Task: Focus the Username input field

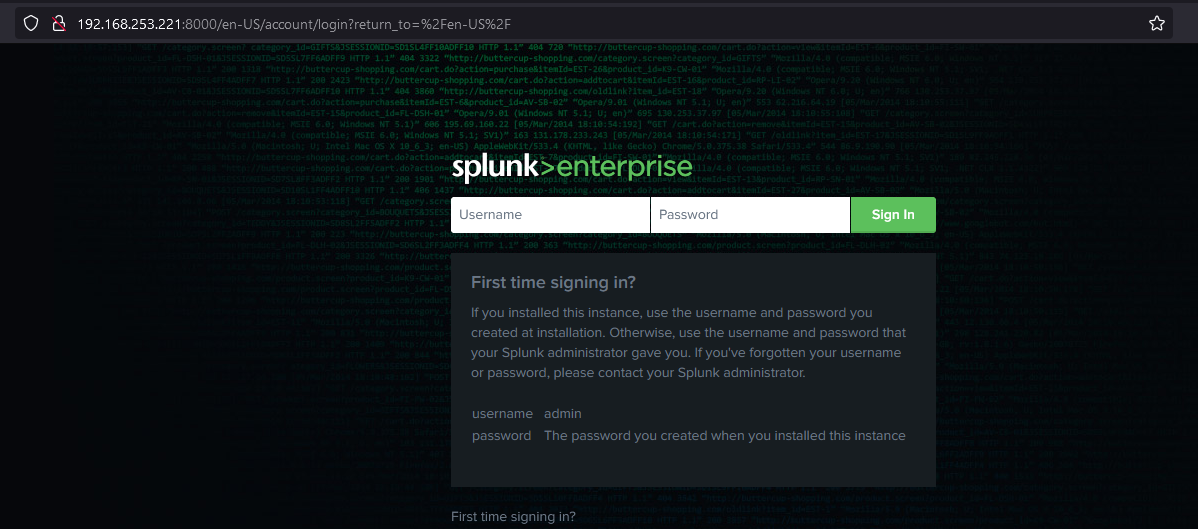Action: (550, 215)
